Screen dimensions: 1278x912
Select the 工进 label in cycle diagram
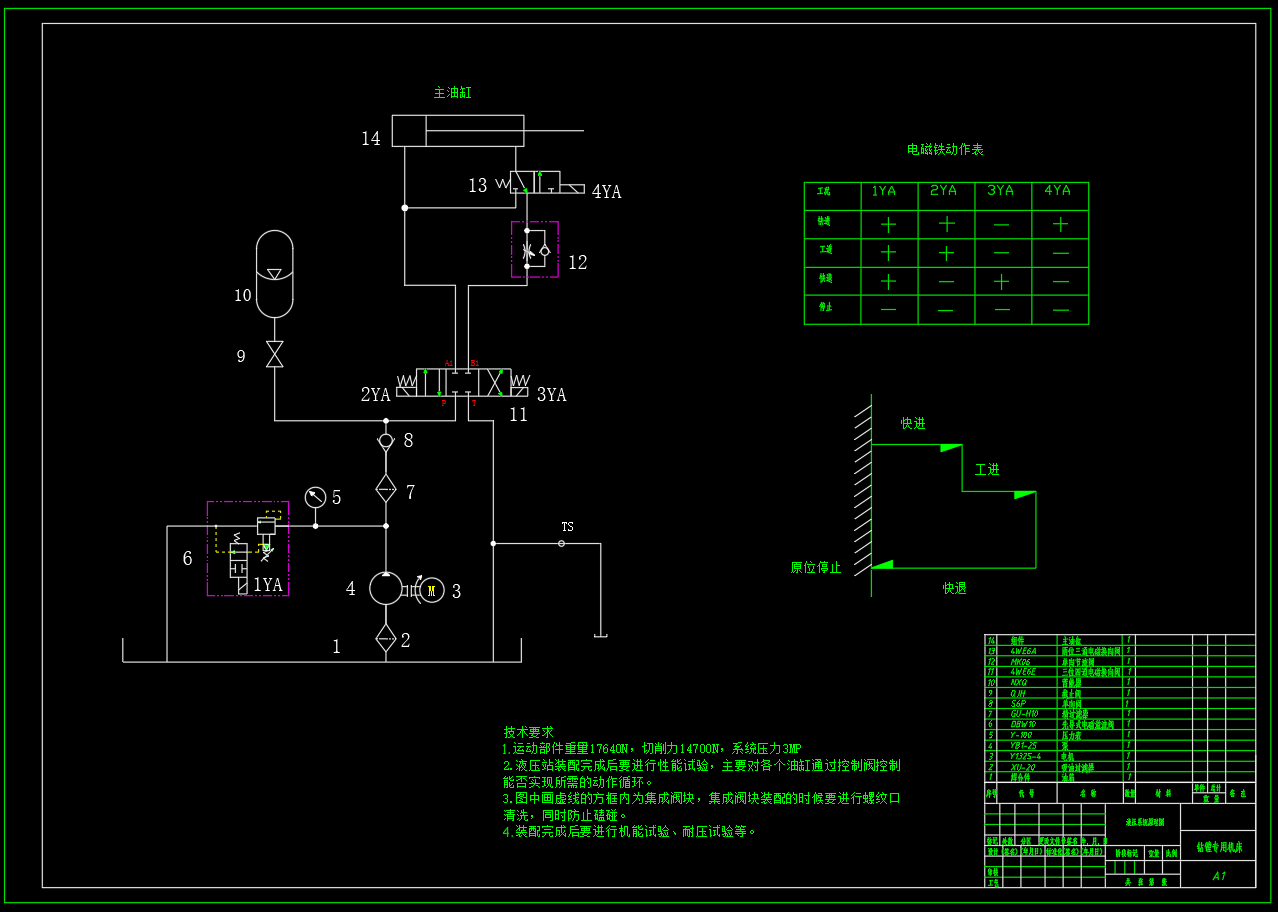[x=987, y=469]
